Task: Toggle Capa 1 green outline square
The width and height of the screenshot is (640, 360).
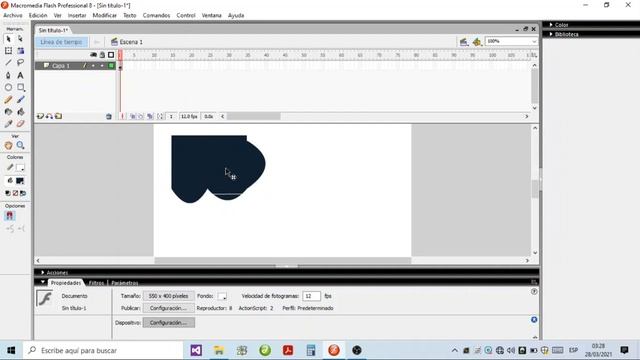Action: 111,66
